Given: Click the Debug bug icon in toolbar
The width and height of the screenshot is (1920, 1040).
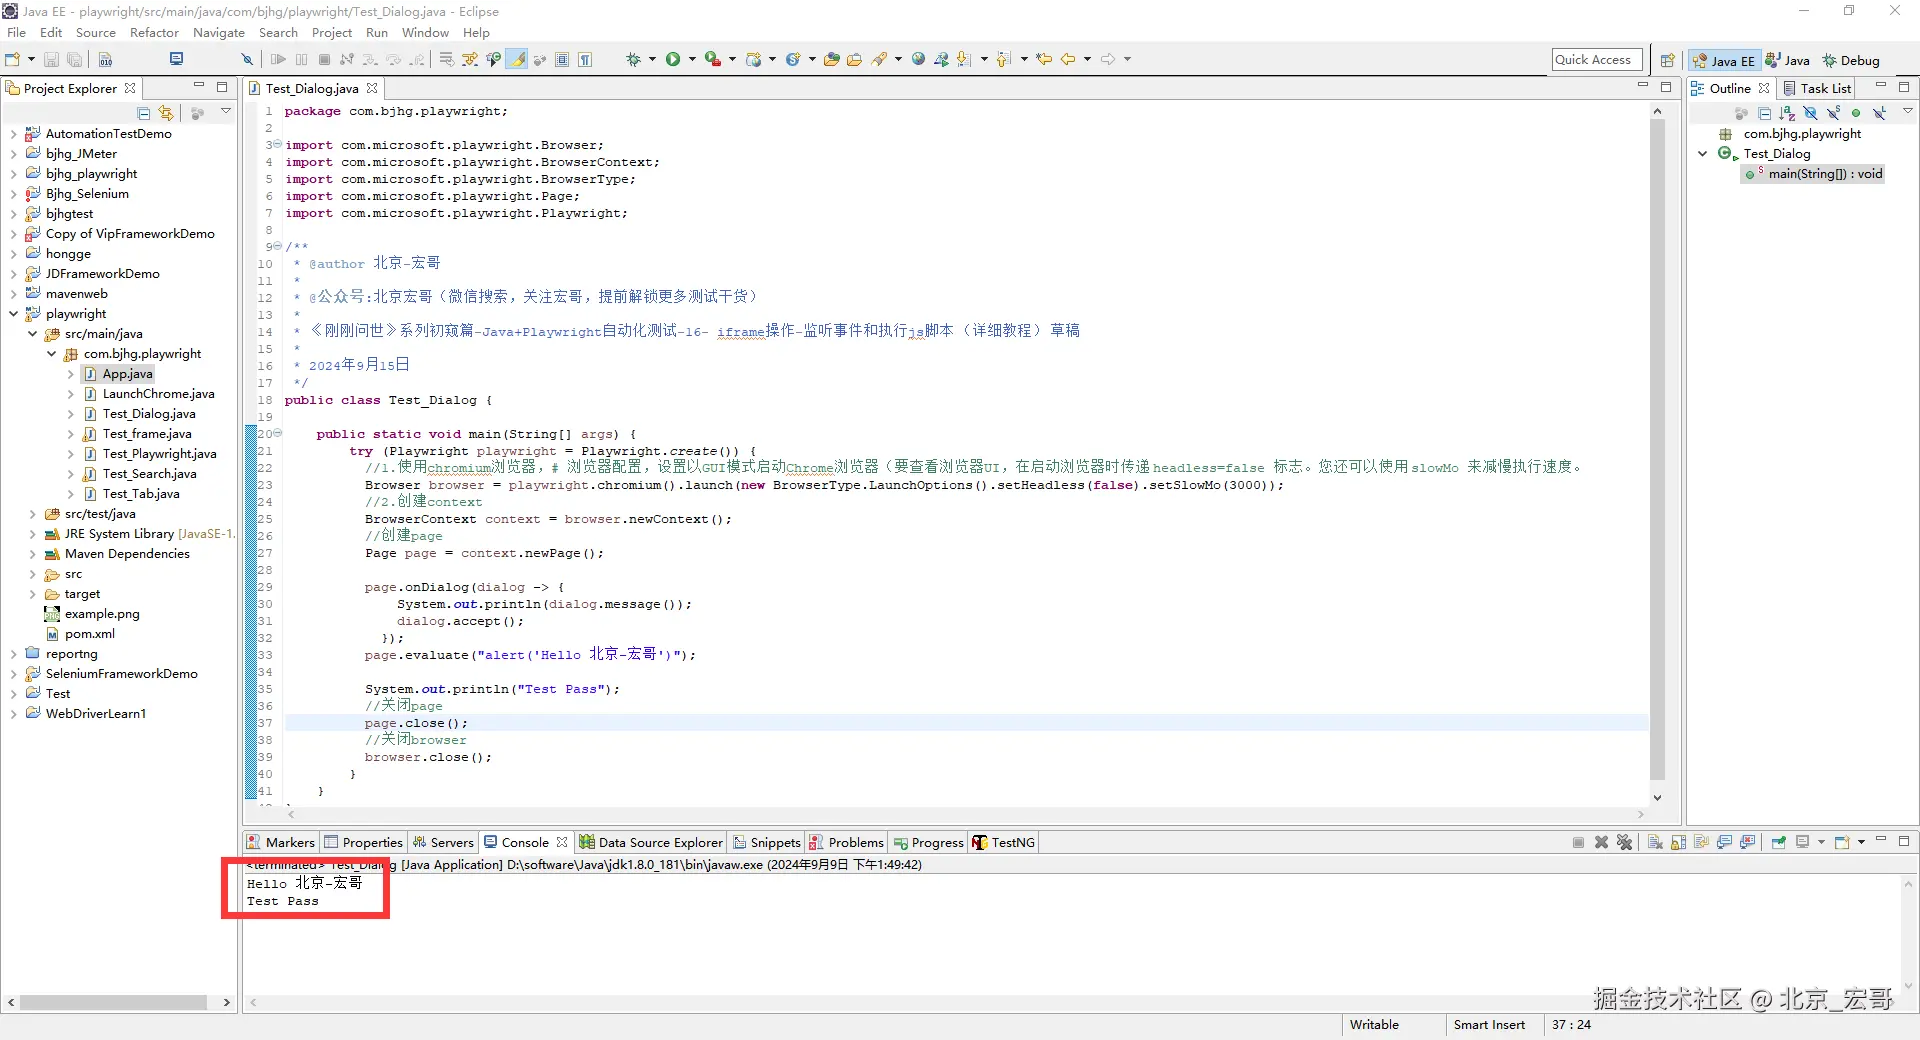Looking at the screenshot, I should 633,59.
